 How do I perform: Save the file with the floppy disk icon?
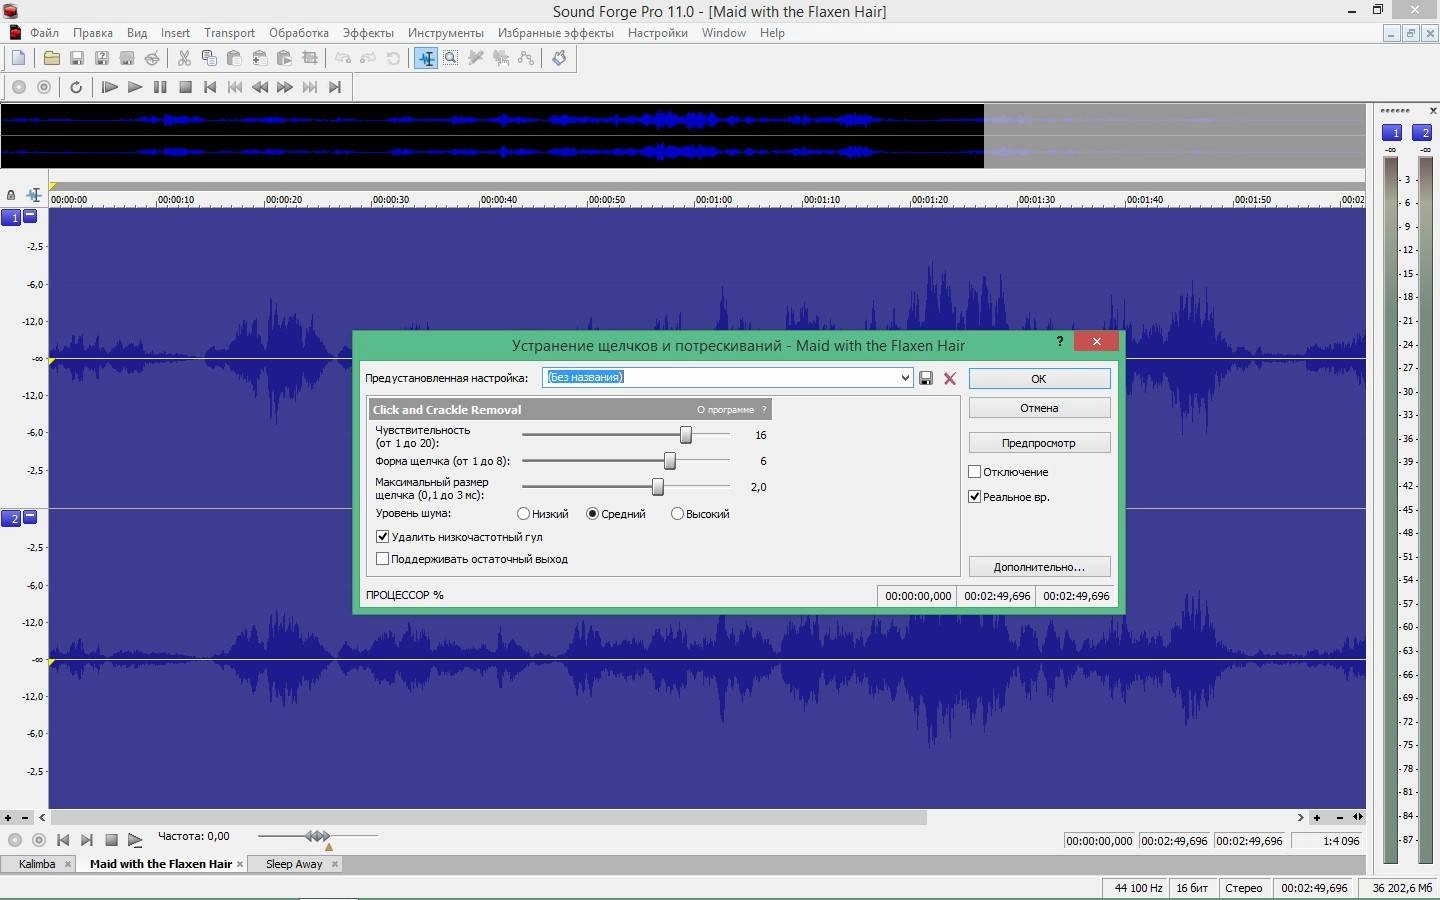[x=76, y=58]
